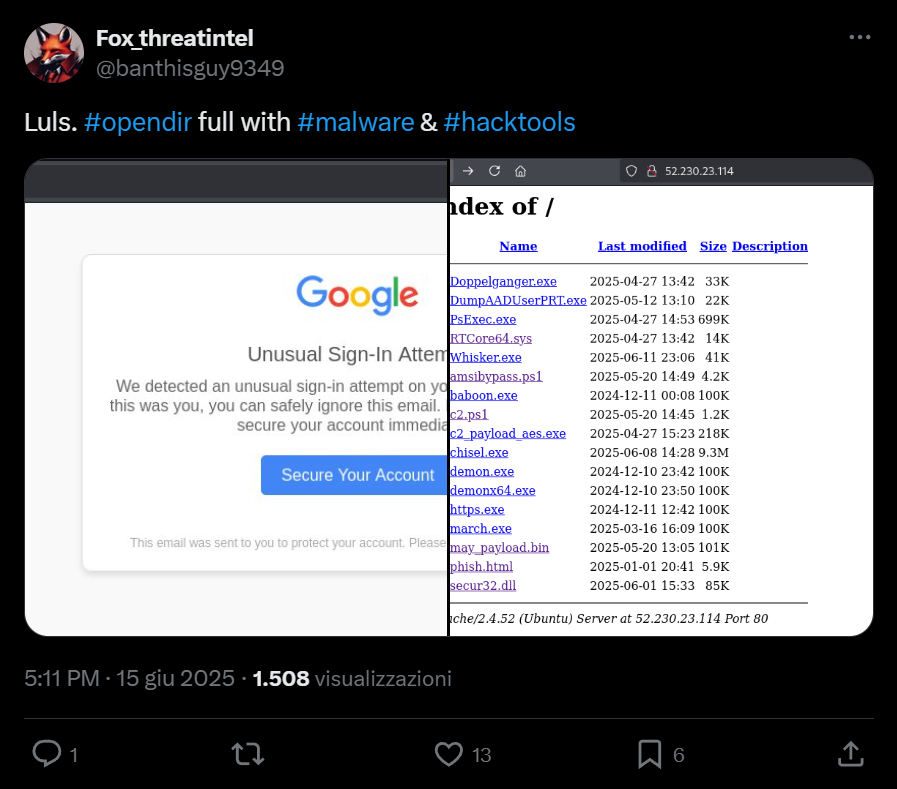Screen dimensions: 897x789
Task: Click the browser home icon in screenshot
Action: pyautogui.click(x=520, y=171)
